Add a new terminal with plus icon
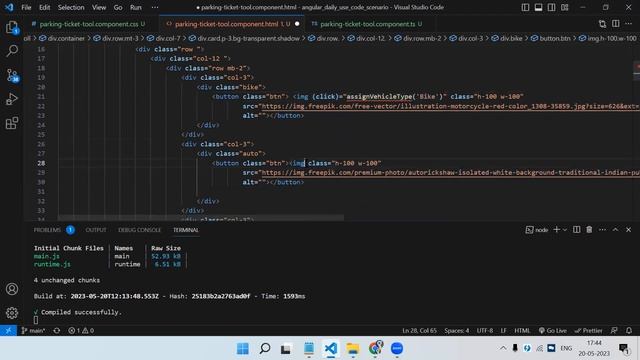640x360 pixels. click(556, 230)
